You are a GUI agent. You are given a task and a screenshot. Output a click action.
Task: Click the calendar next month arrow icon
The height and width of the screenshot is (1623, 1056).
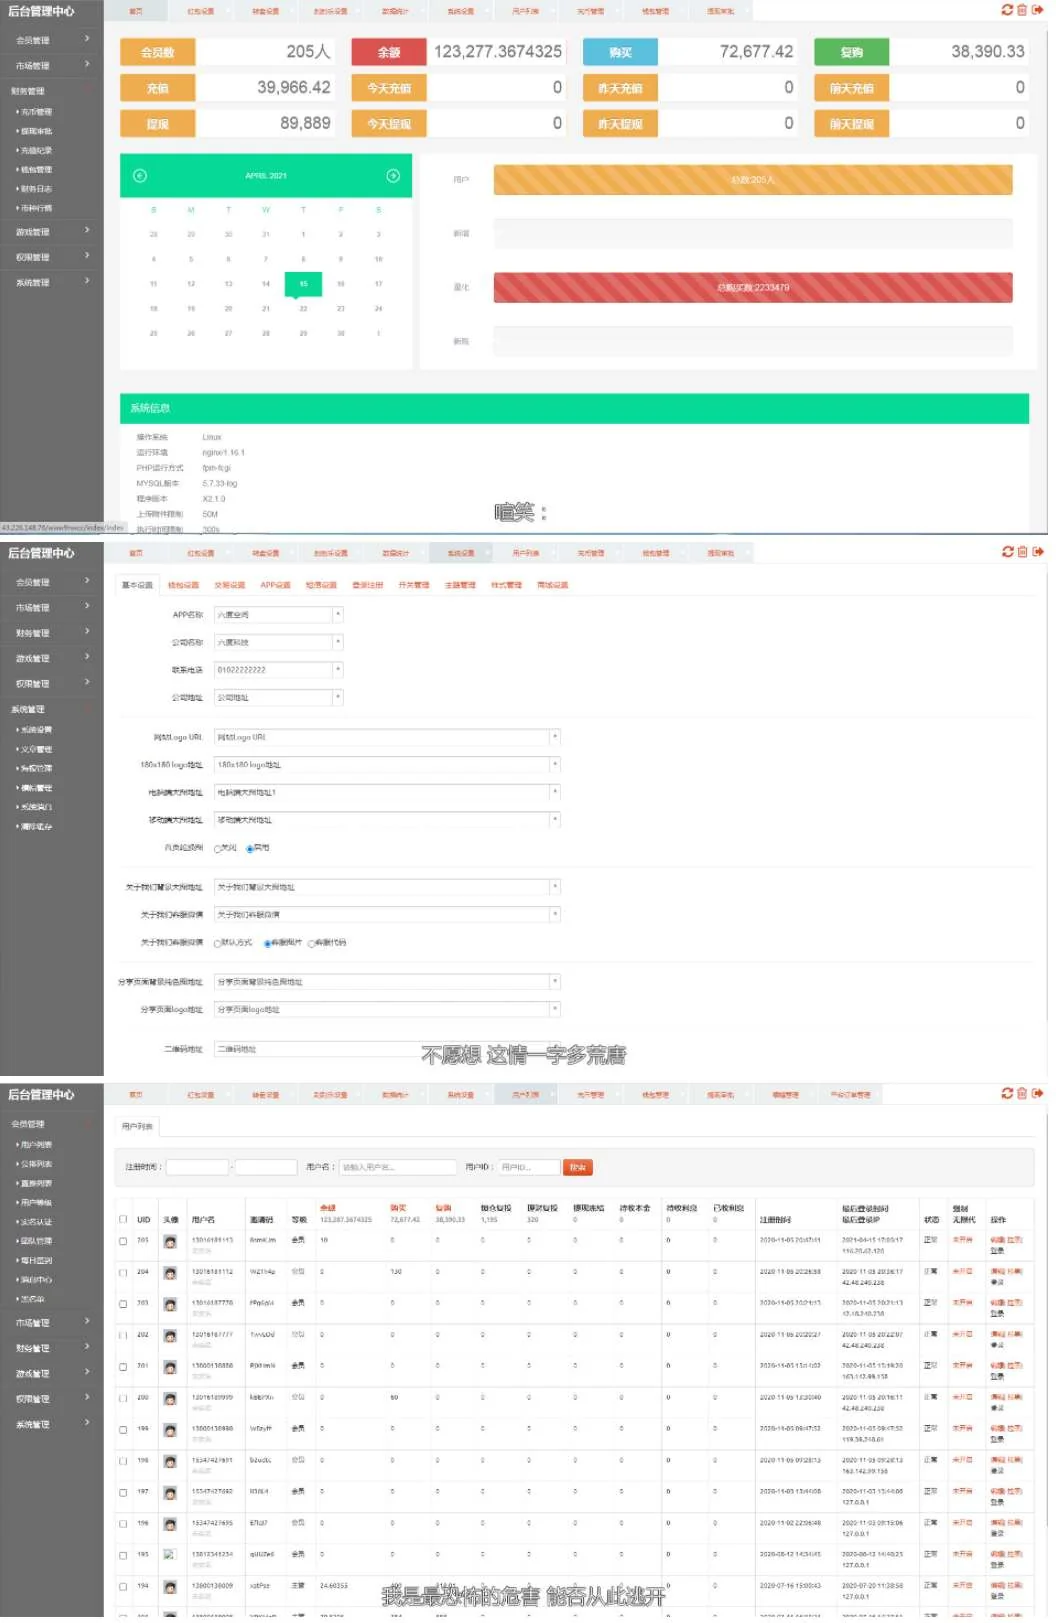point(393,176)
